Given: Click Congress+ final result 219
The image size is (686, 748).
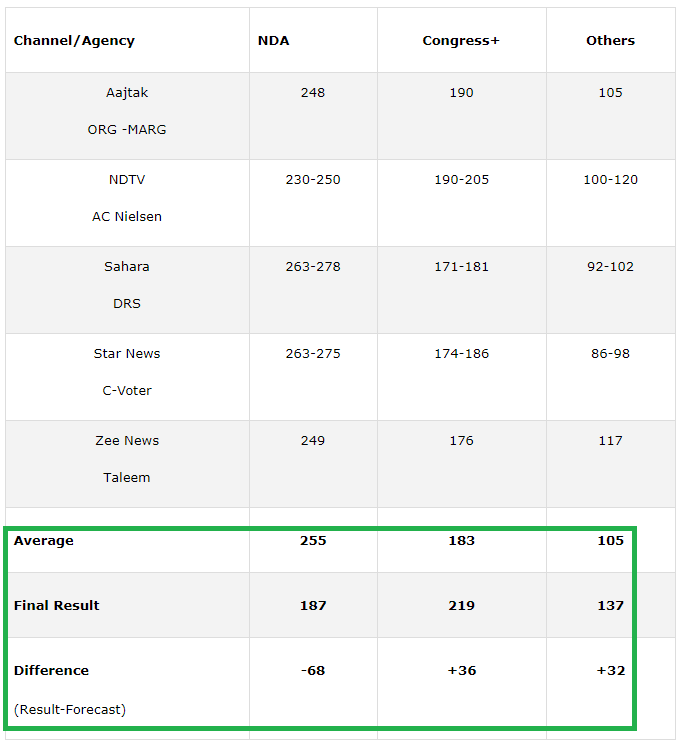Looking at the screenshot, I should point(461,606).
